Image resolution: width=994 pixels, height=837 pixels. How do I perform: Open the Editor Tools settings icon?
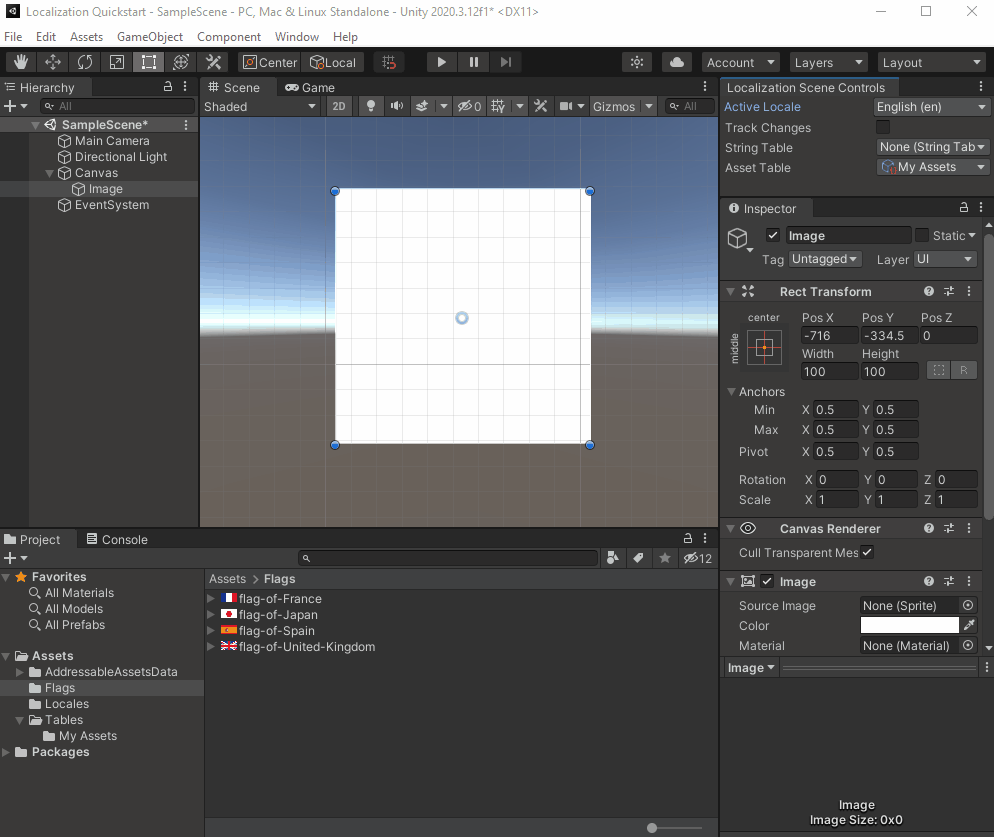pyautogui.click(x=212, y=61)
